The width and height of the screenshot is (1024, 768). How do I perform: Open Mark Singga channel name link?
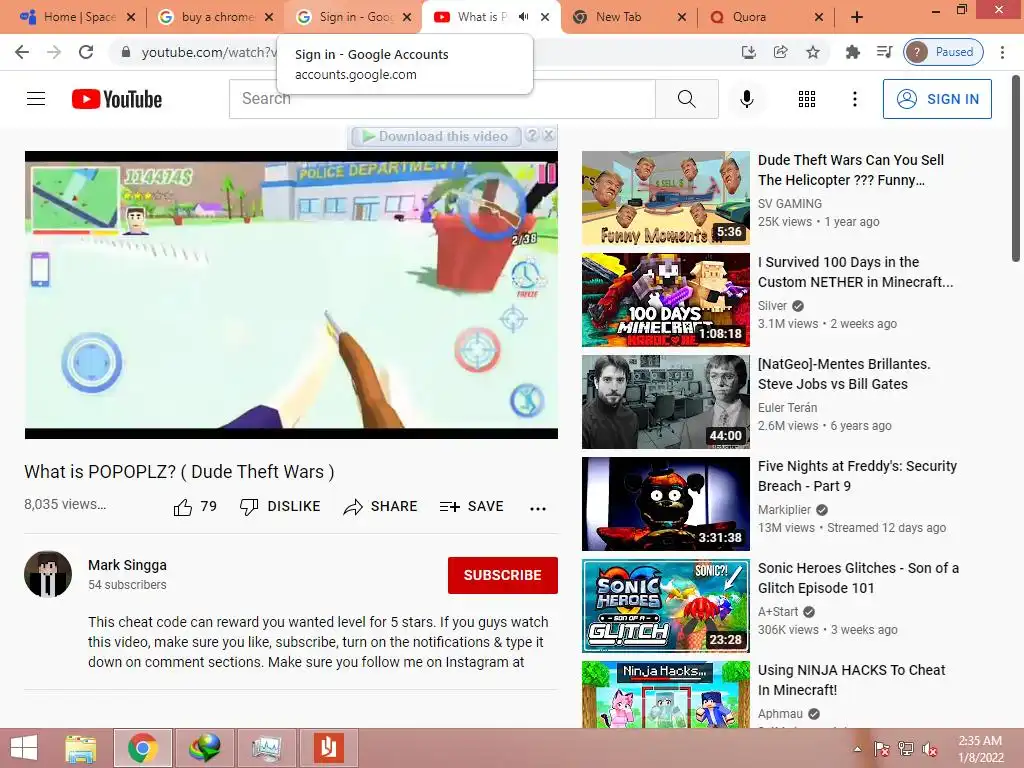127,565
